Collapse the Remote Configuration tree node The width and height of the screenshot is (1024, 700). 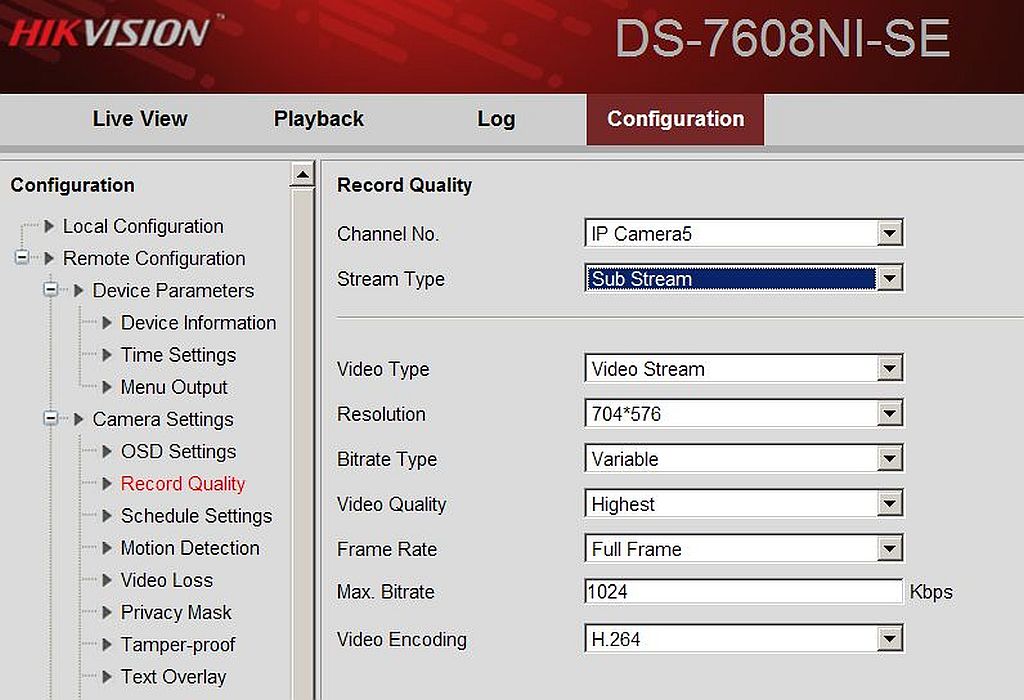(x=22, y=257)
